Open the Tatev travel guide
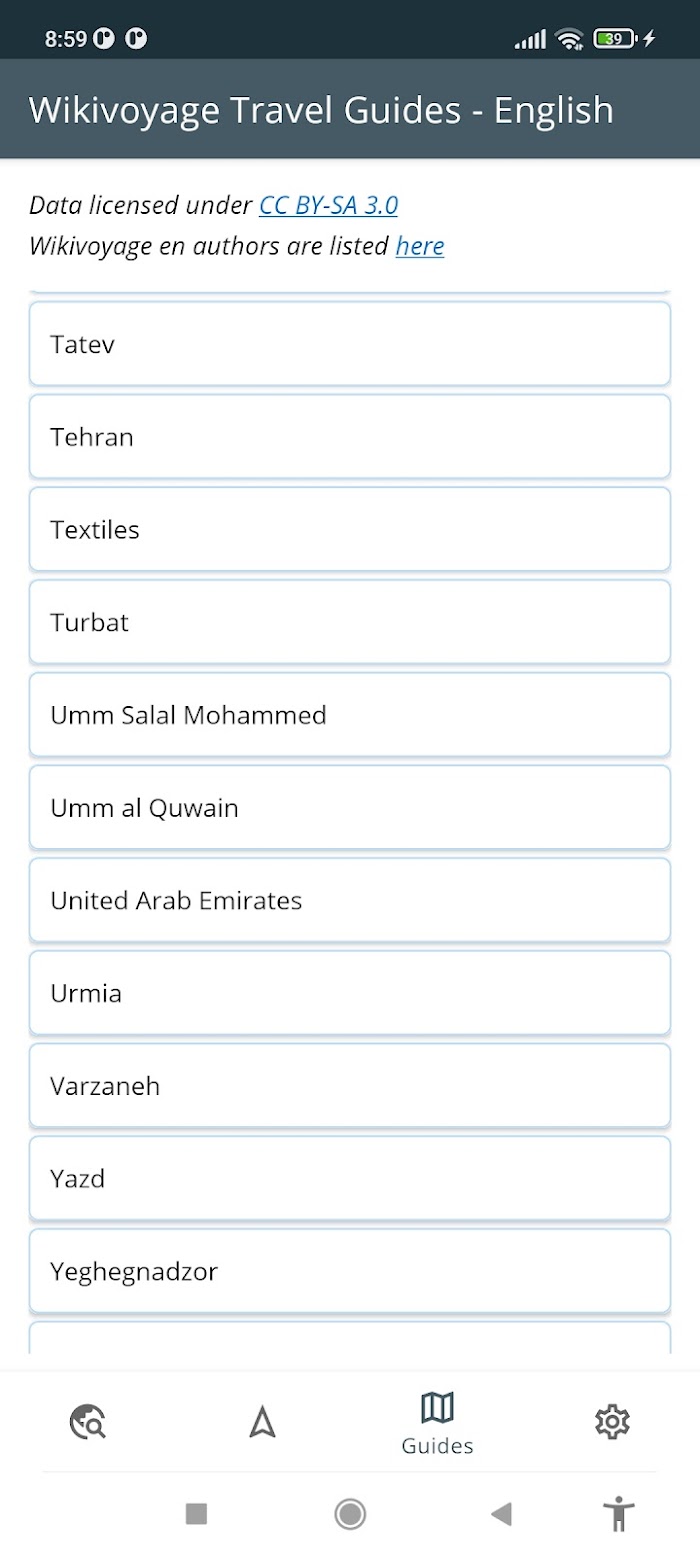Image resolution: width=700 pixels, height=1556 pixels. (350, 344)
